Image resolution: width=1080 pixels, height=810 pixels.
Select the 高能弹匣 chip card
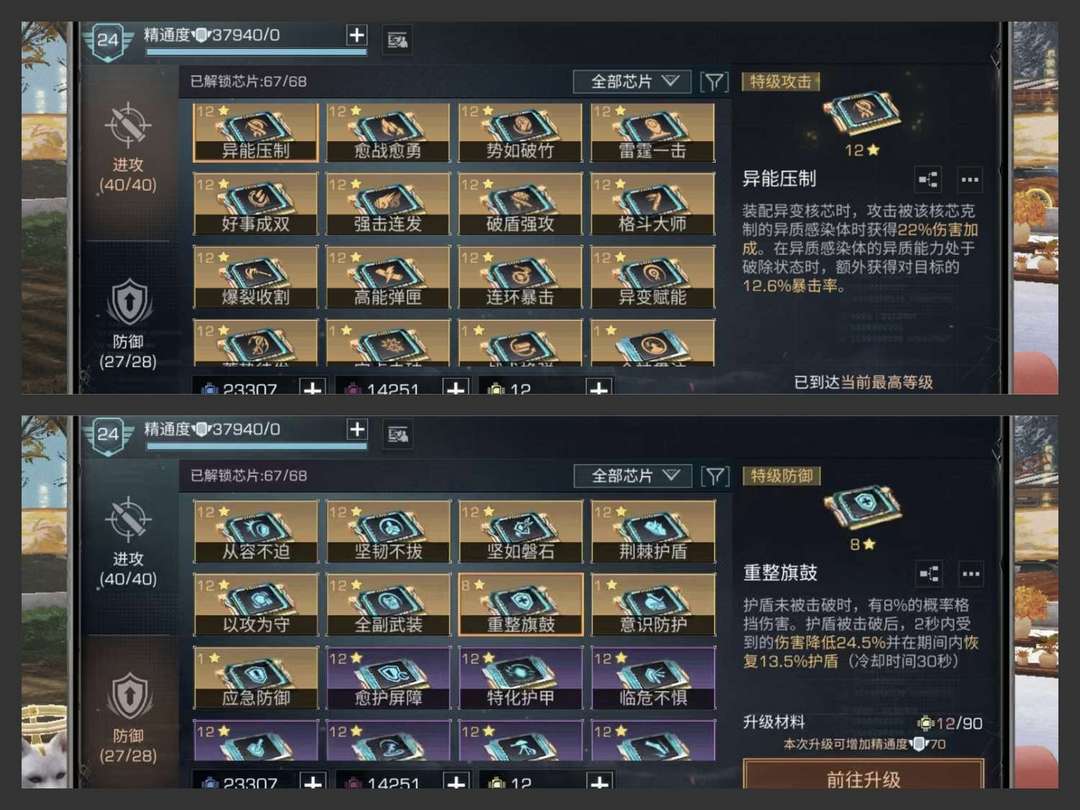click(388, 278)
